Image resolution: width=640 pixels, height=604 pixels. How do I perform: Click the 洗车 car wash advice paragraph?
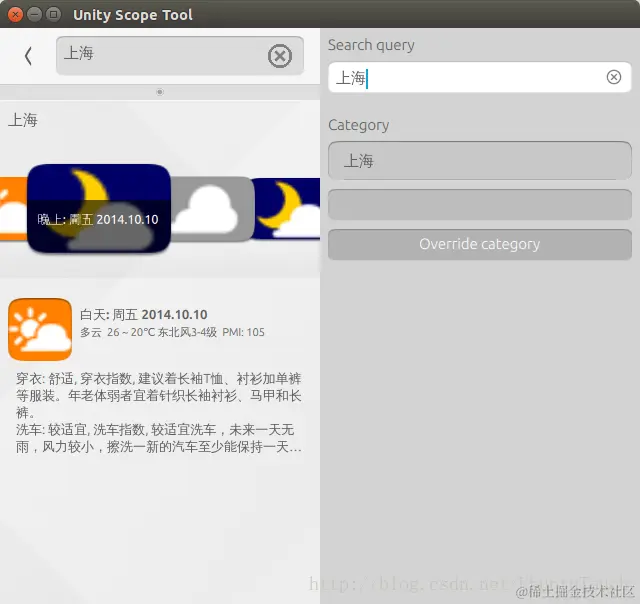(x=159, y=438)
